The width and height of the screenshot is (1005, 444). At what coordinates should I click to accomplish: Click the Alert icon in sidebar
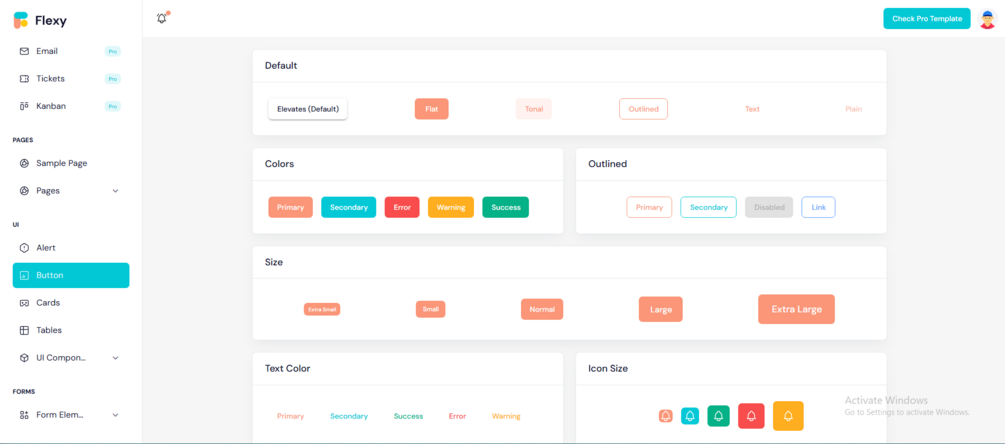[x=24, y=248]
